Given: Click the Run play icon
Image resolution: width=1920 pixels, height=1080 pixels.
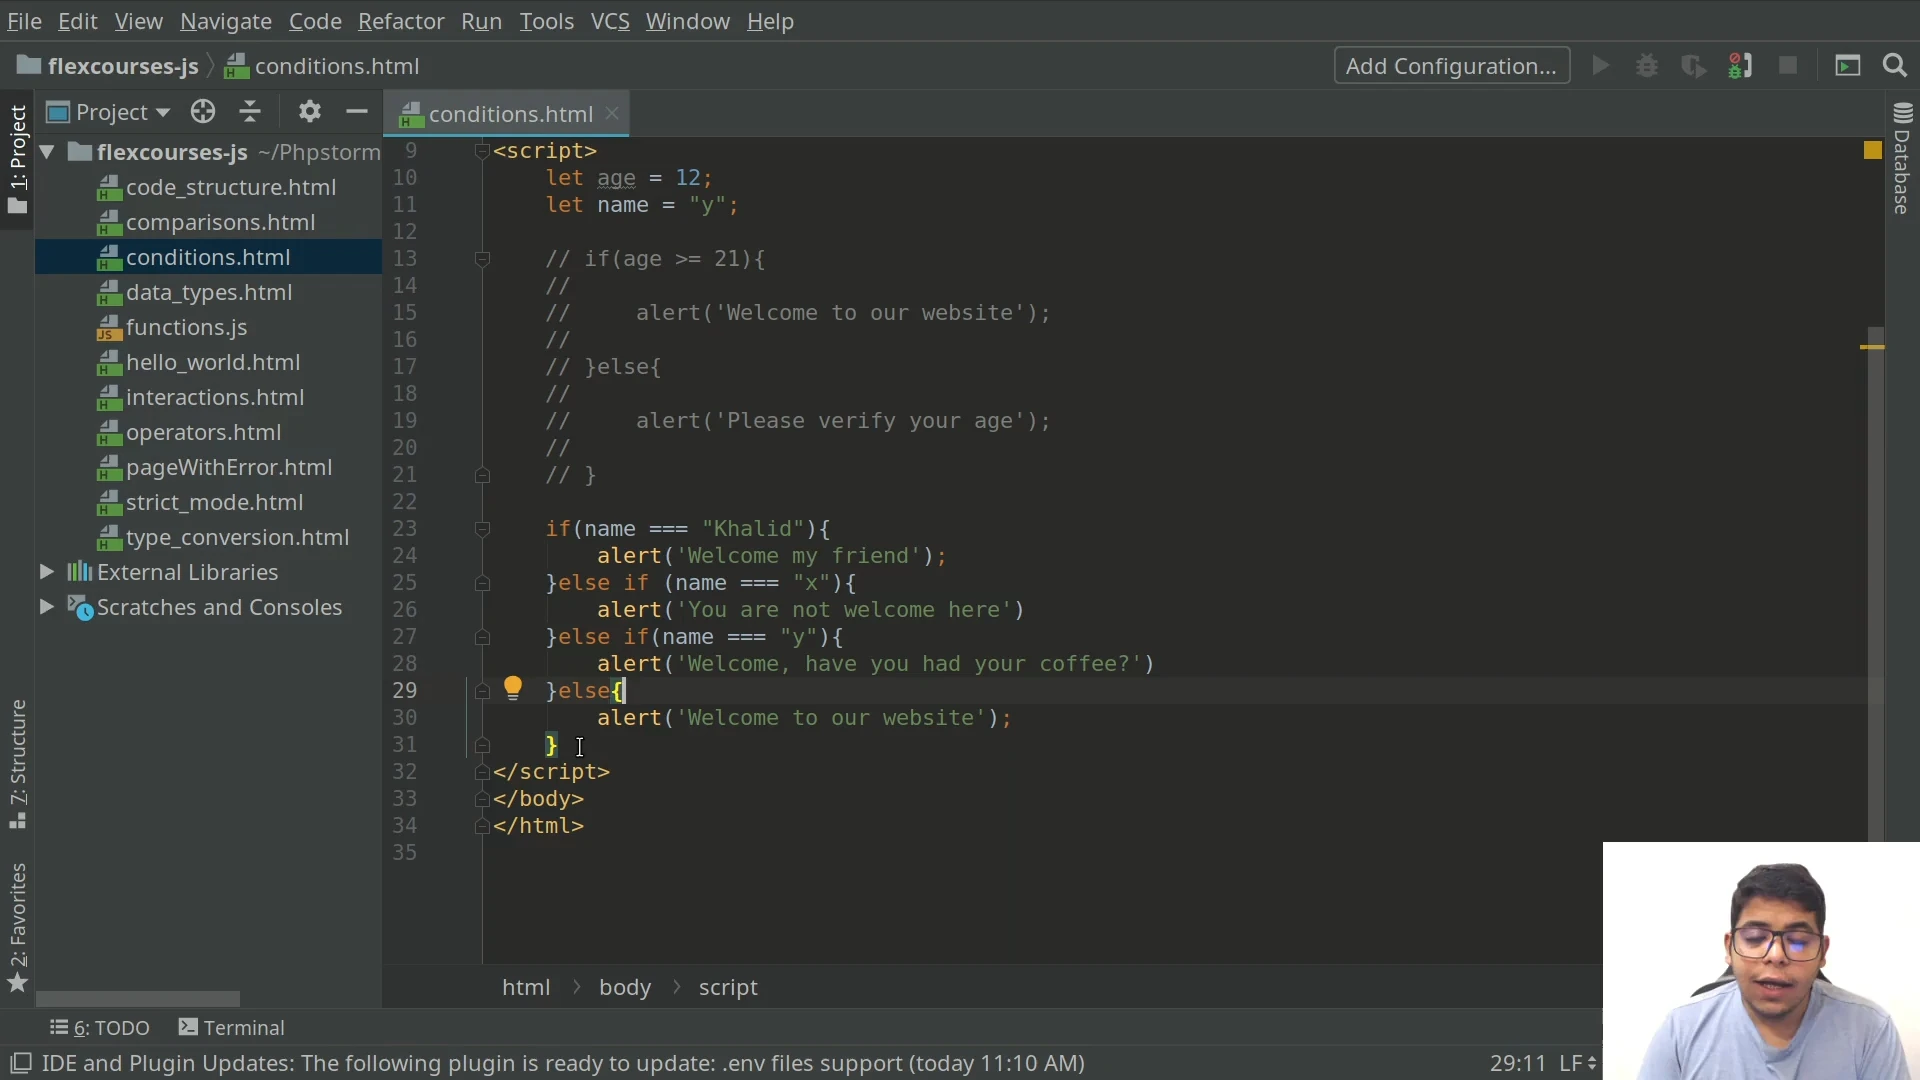Looking at the screenshot, I should [x=1600, y=66].
